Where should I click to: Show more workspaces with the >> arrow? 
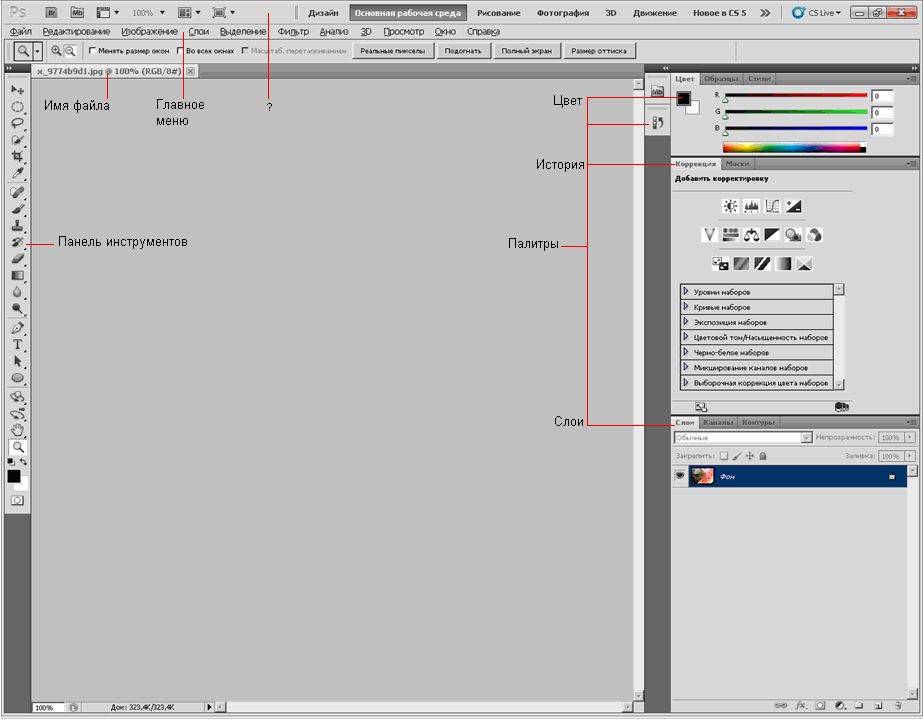click(x=765, y=12)
